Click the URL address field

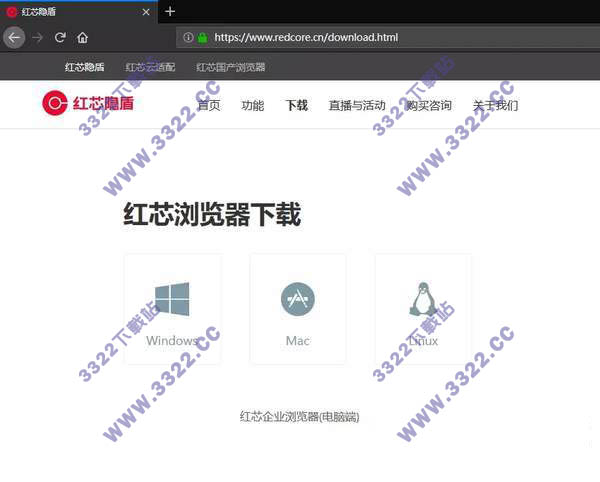388,37
